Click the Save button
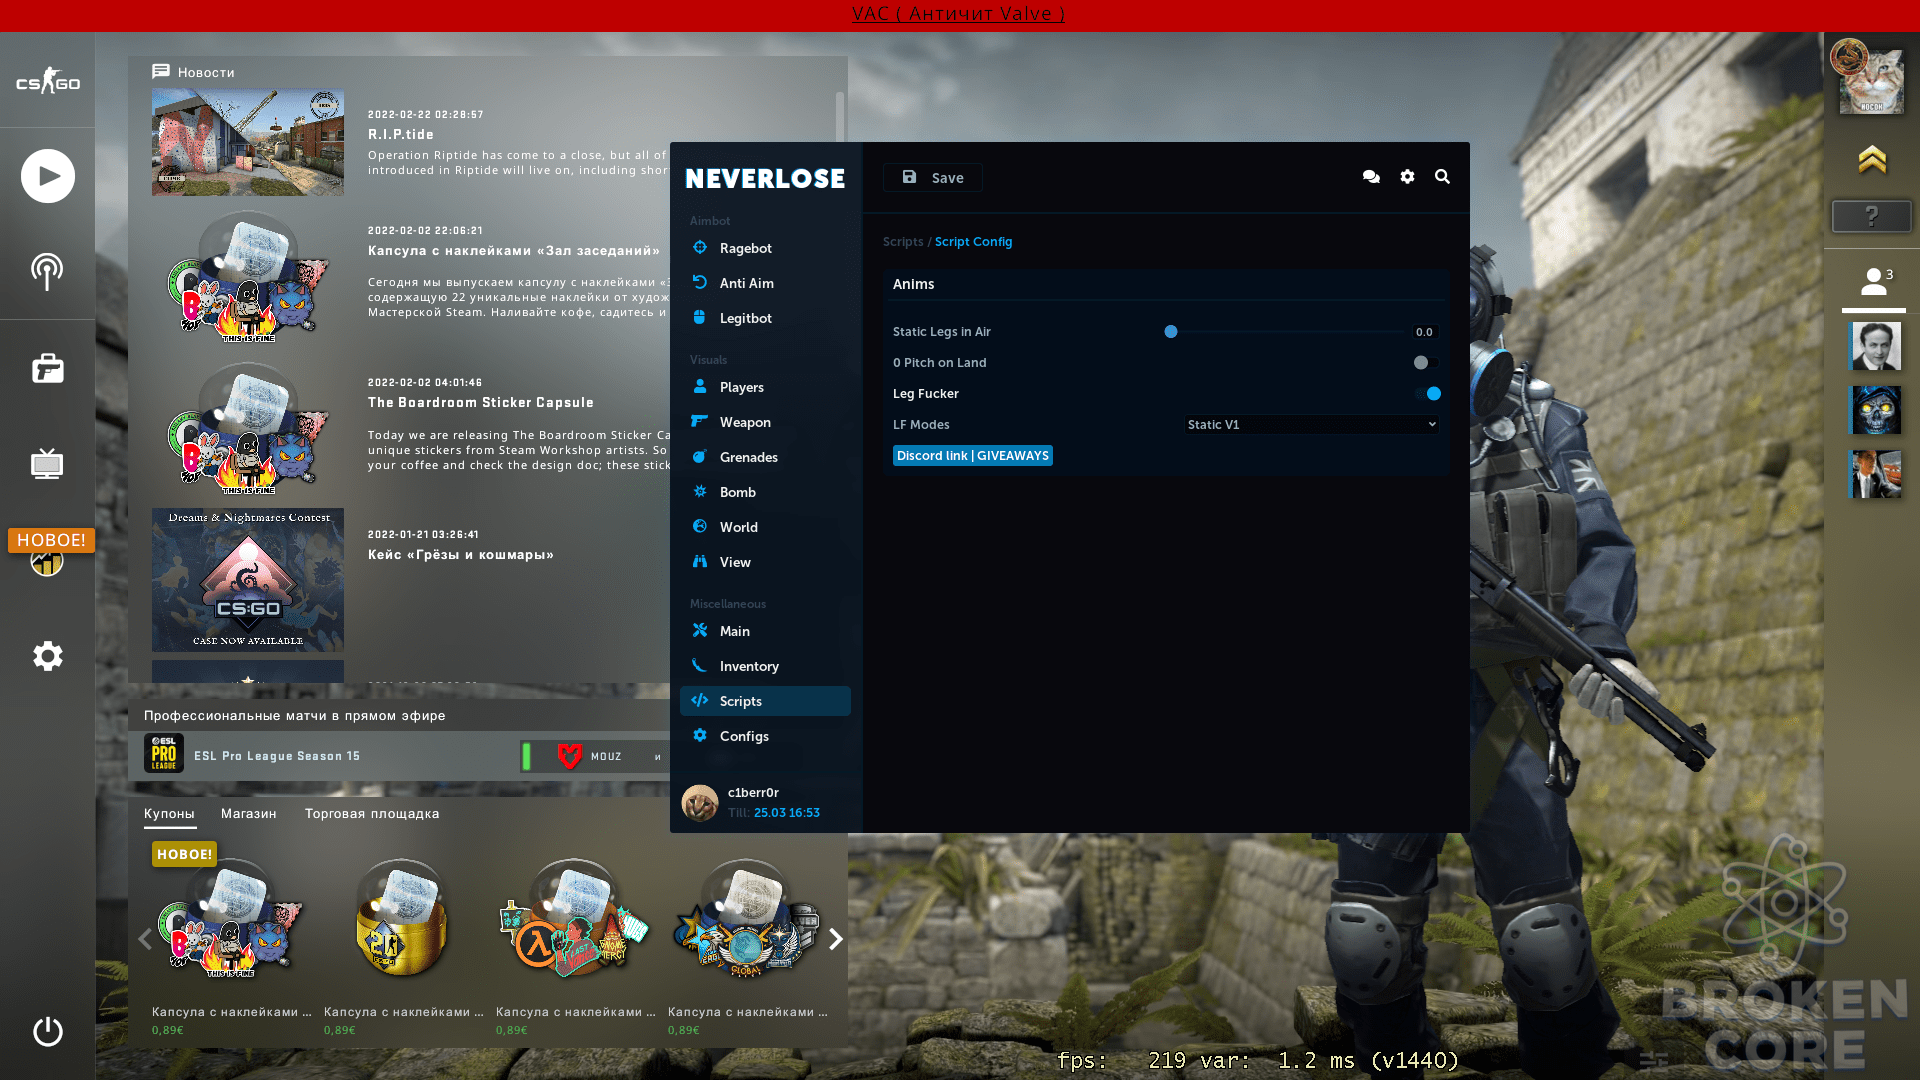Image resolution: width=1920 pixels, height=1080 pixels. point(932,177)
